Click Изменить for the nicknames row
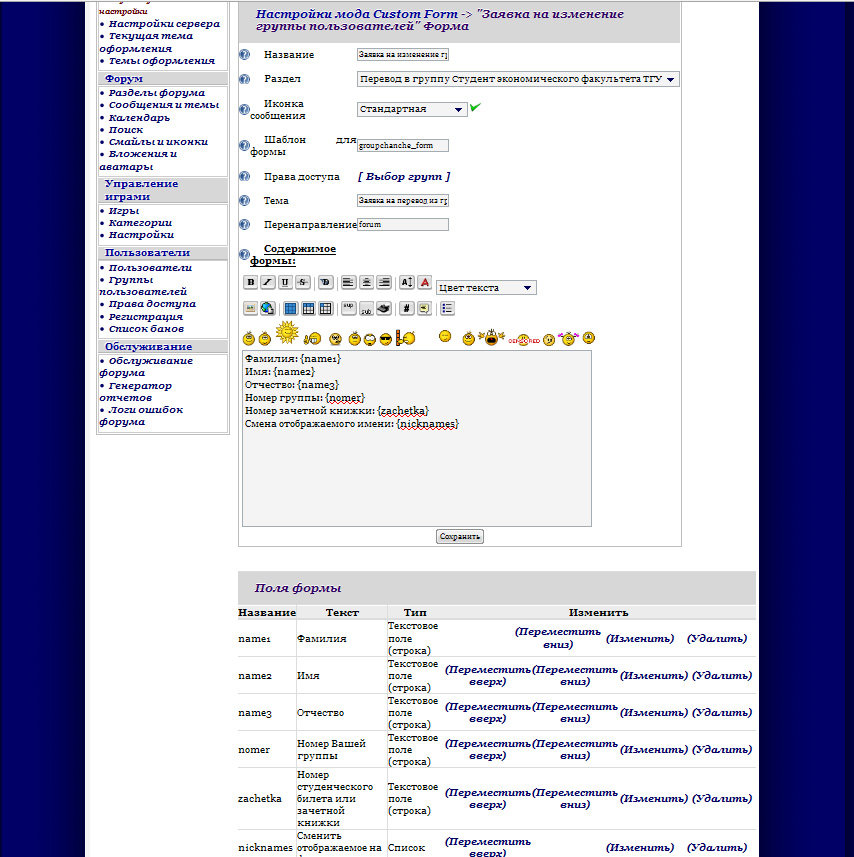Image resolution: width=854 pixels, height=857 pixels. 640,848
